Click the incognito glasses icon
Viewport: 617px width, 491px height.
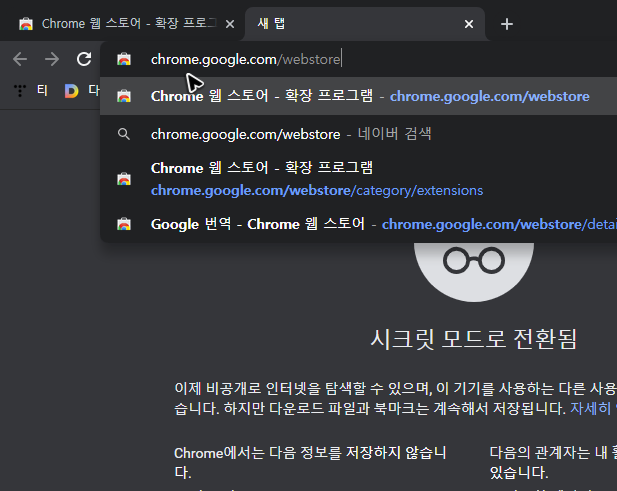pos(474,271)
